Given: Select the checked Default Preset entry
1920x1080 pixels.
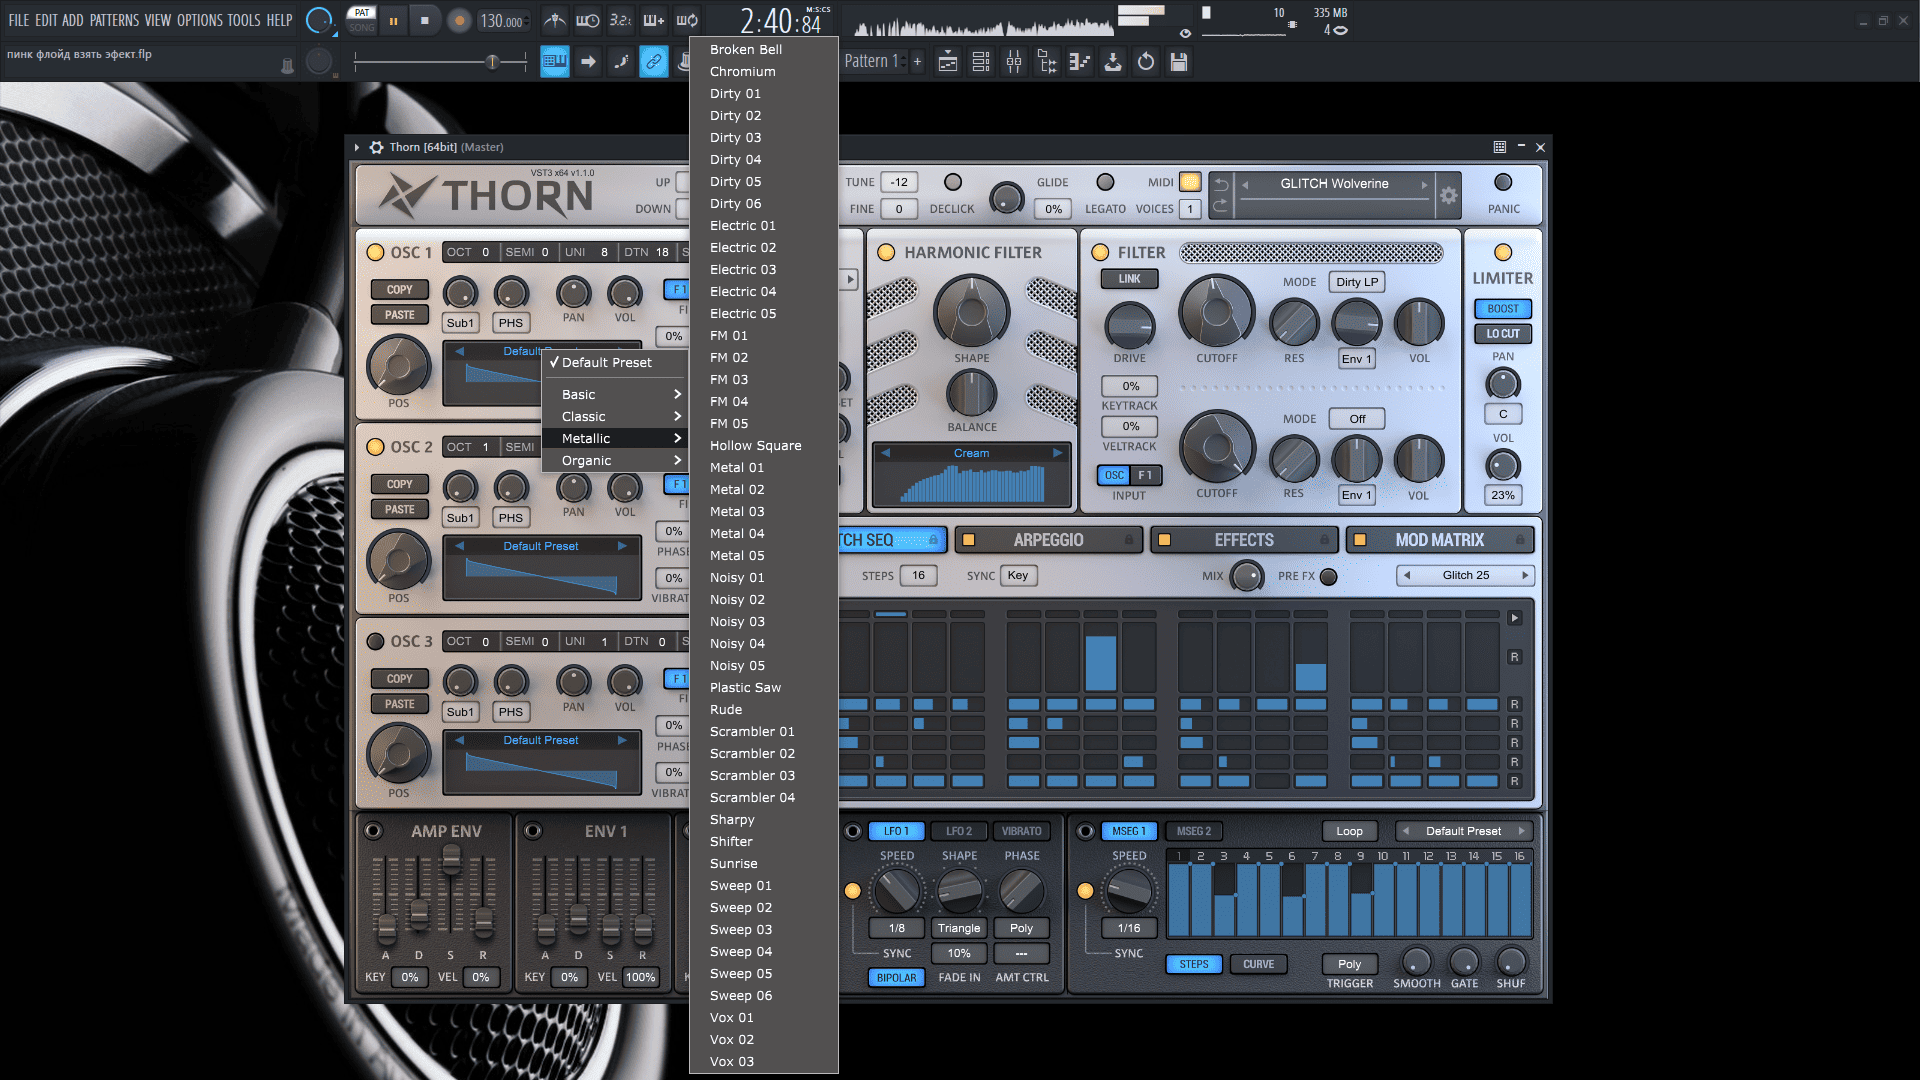Looking at the screenshot, I should coord(615,363).
